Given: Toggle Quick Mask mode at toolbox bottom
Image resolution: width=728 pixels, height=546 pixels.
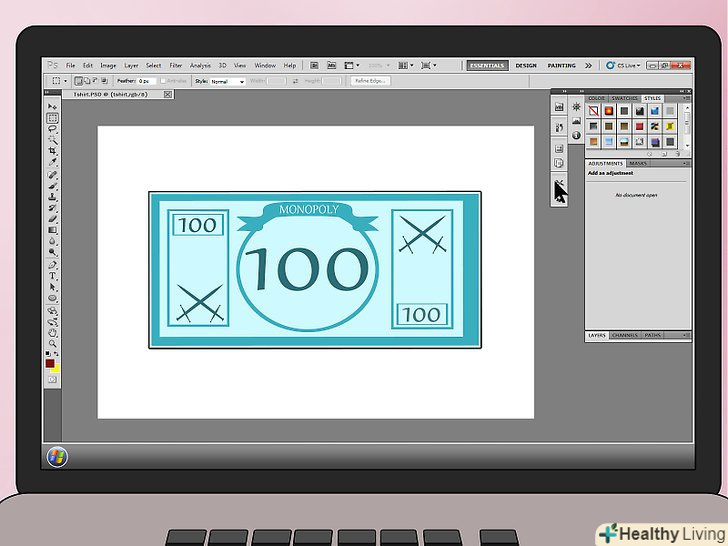Looking at the screenshot, I should click(x=53, y=380).
